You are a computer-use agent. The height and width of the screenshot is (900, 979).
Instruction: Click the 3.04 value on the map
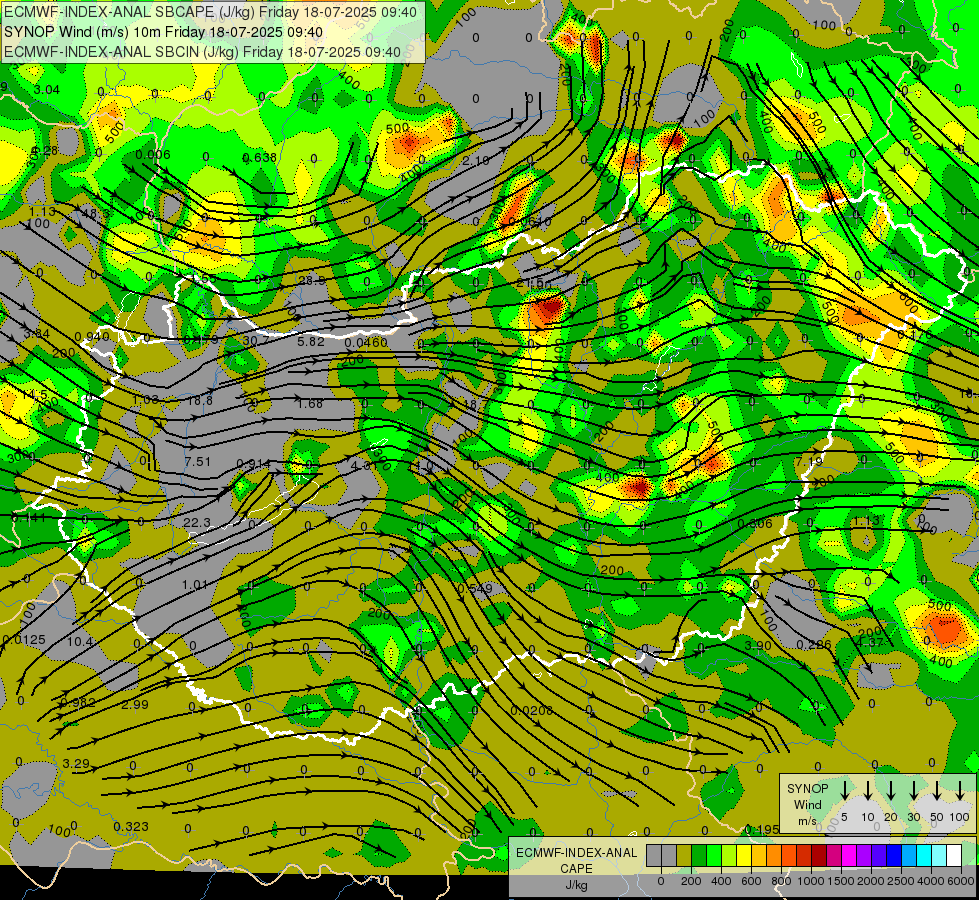pyautogui.click(x=47, y=90)
